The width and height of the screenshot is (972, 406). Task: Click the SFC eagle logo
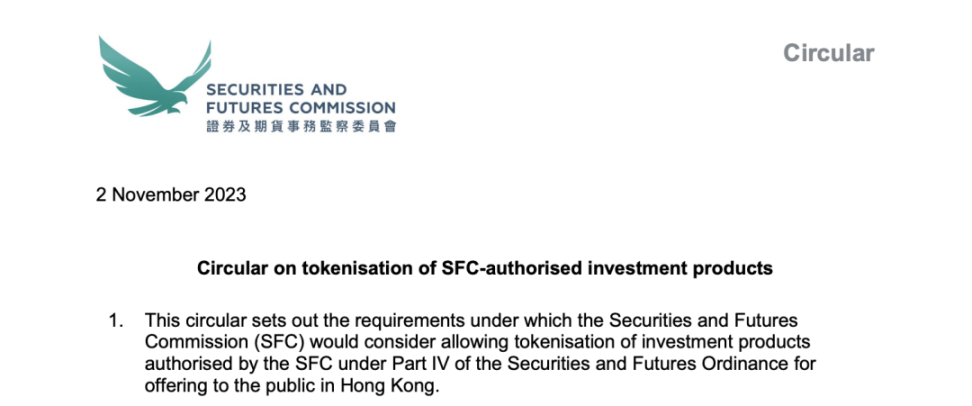coord(154,76)
